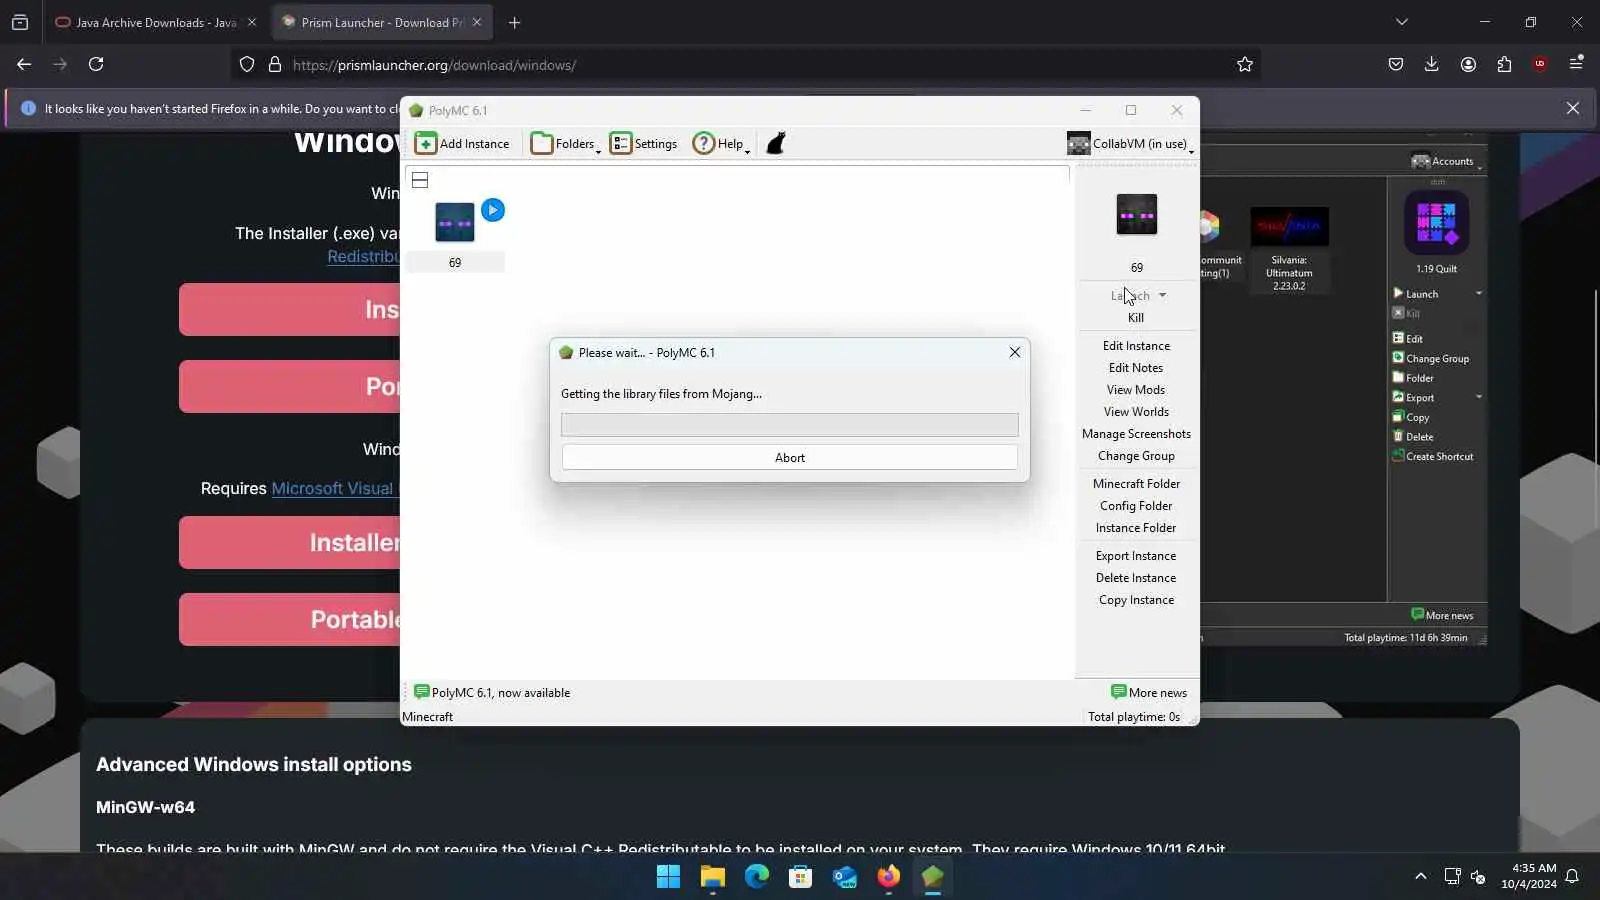Click Create Shortcut in Prism Launcher
The width and height of the screenshot is (1600, 900).
coord(1433,456)
